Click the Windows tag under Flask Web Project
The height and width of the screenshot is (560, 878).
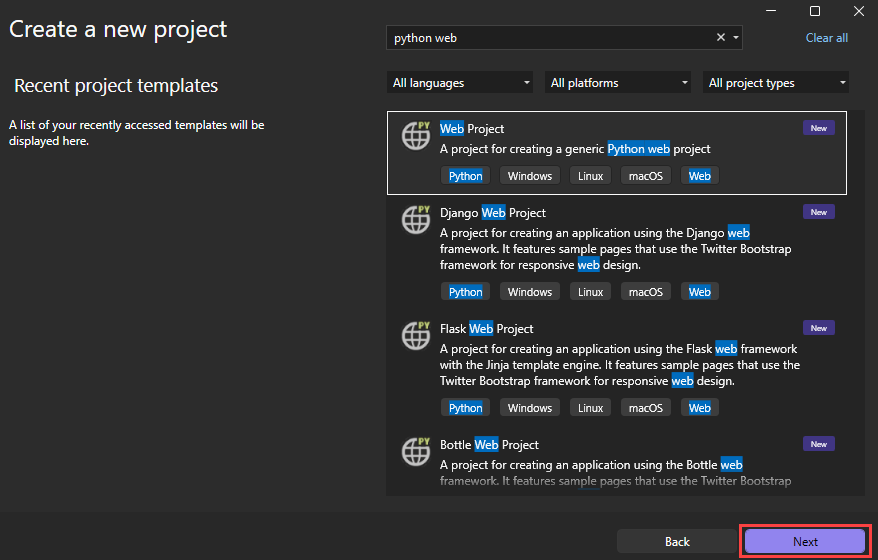coord(530,408)
